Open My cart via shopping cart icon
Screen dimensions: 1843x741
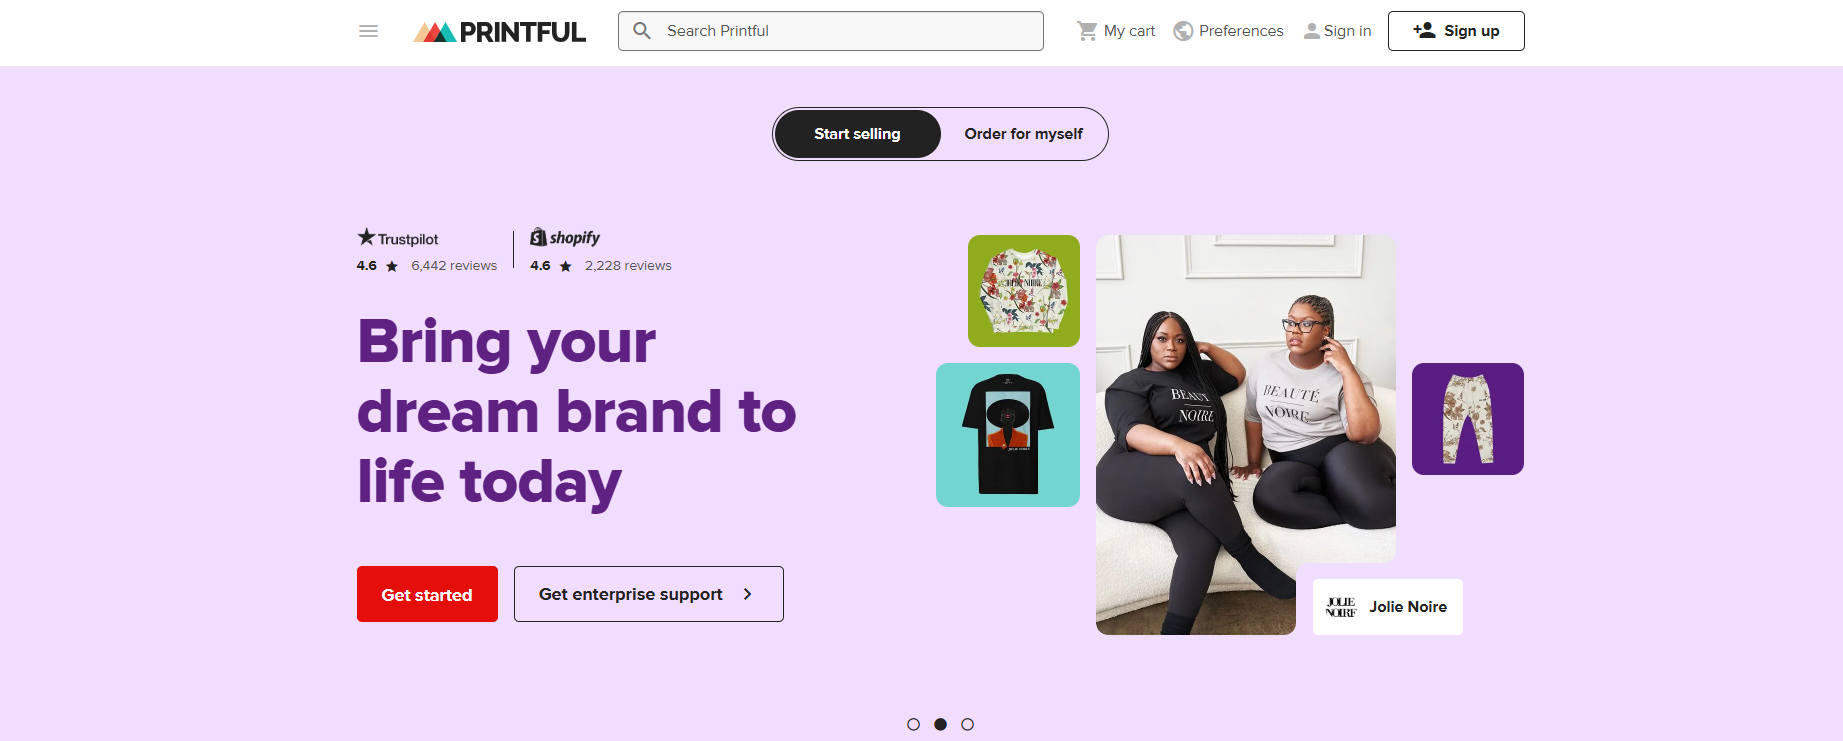point(1087,31)
